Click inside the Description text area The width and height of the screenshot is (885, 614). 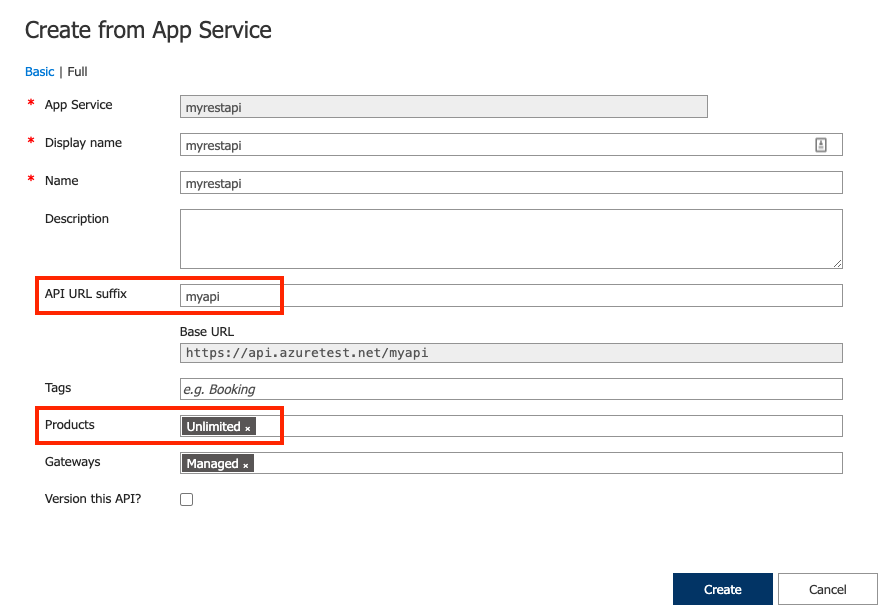tap(511, 239)
